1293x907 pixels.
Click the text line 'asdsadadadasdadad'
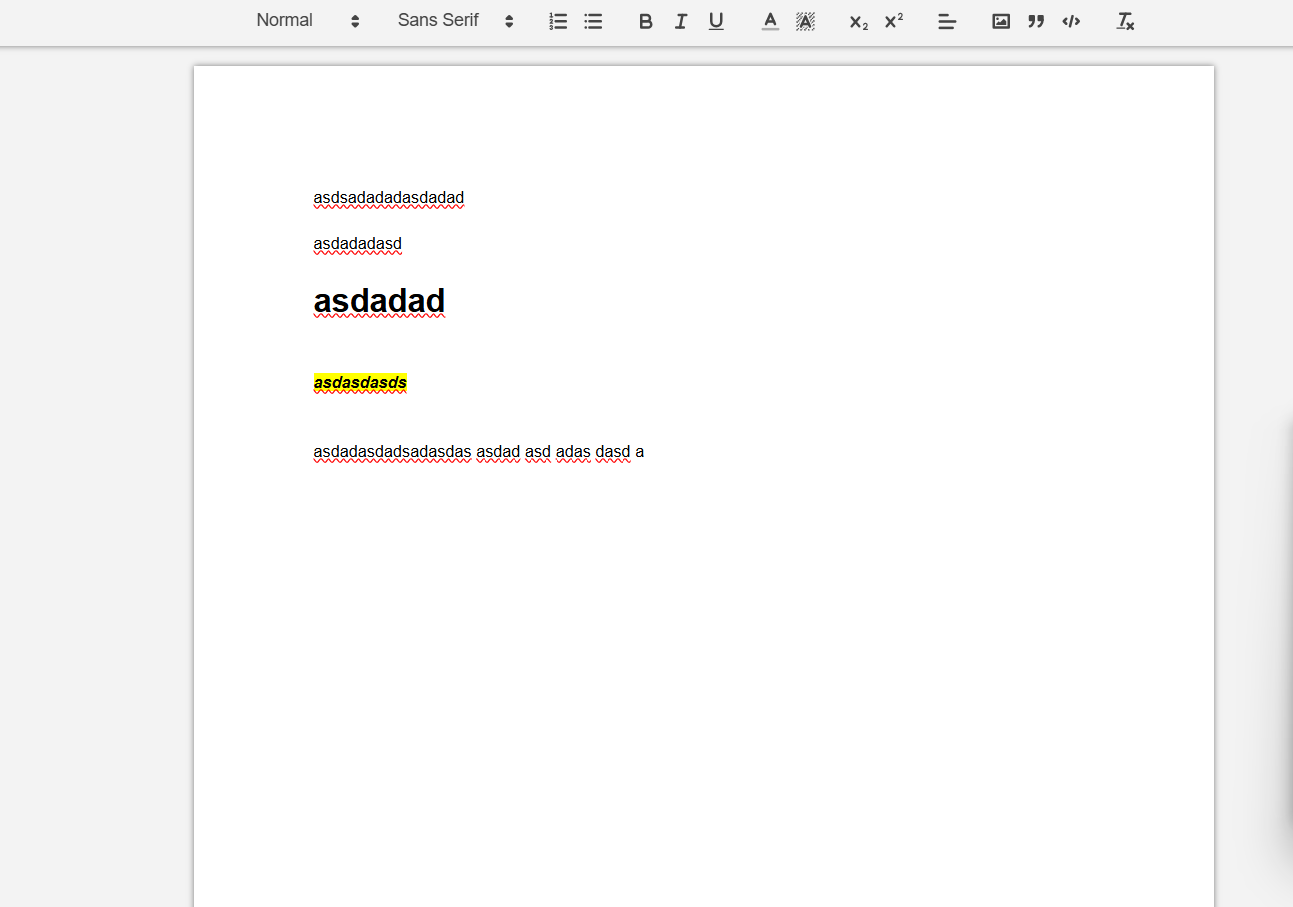[x=389, y=198]
